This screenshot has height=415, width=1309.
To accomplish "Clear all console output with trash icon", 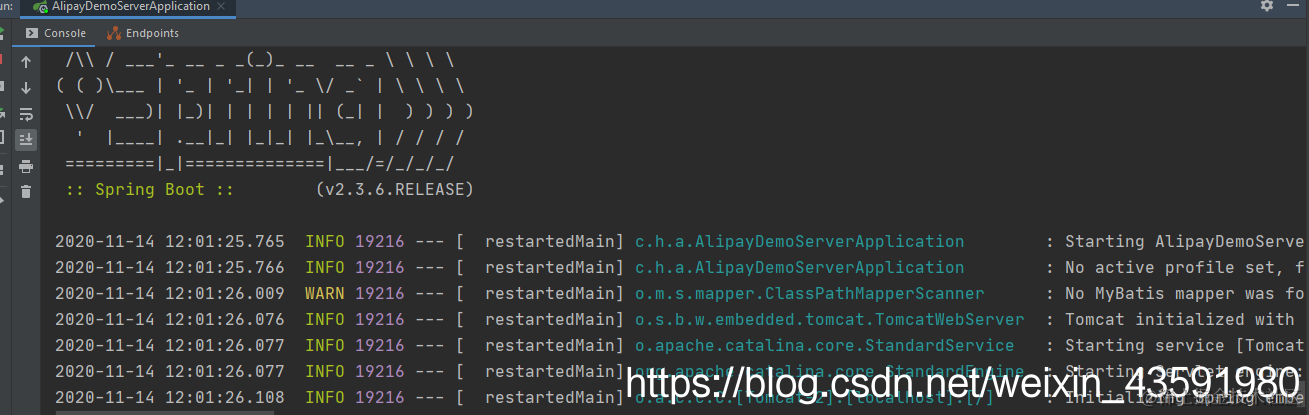I will pyautogui.click(x=26, y=192).
